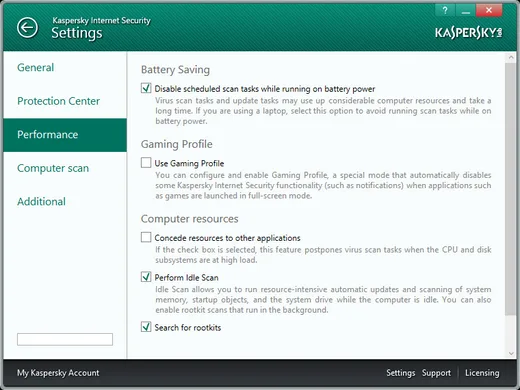The width and height of the screenshot is (520, 390).
Task: Click the scrollbar down arrow
Action: [x=511, y=353]
